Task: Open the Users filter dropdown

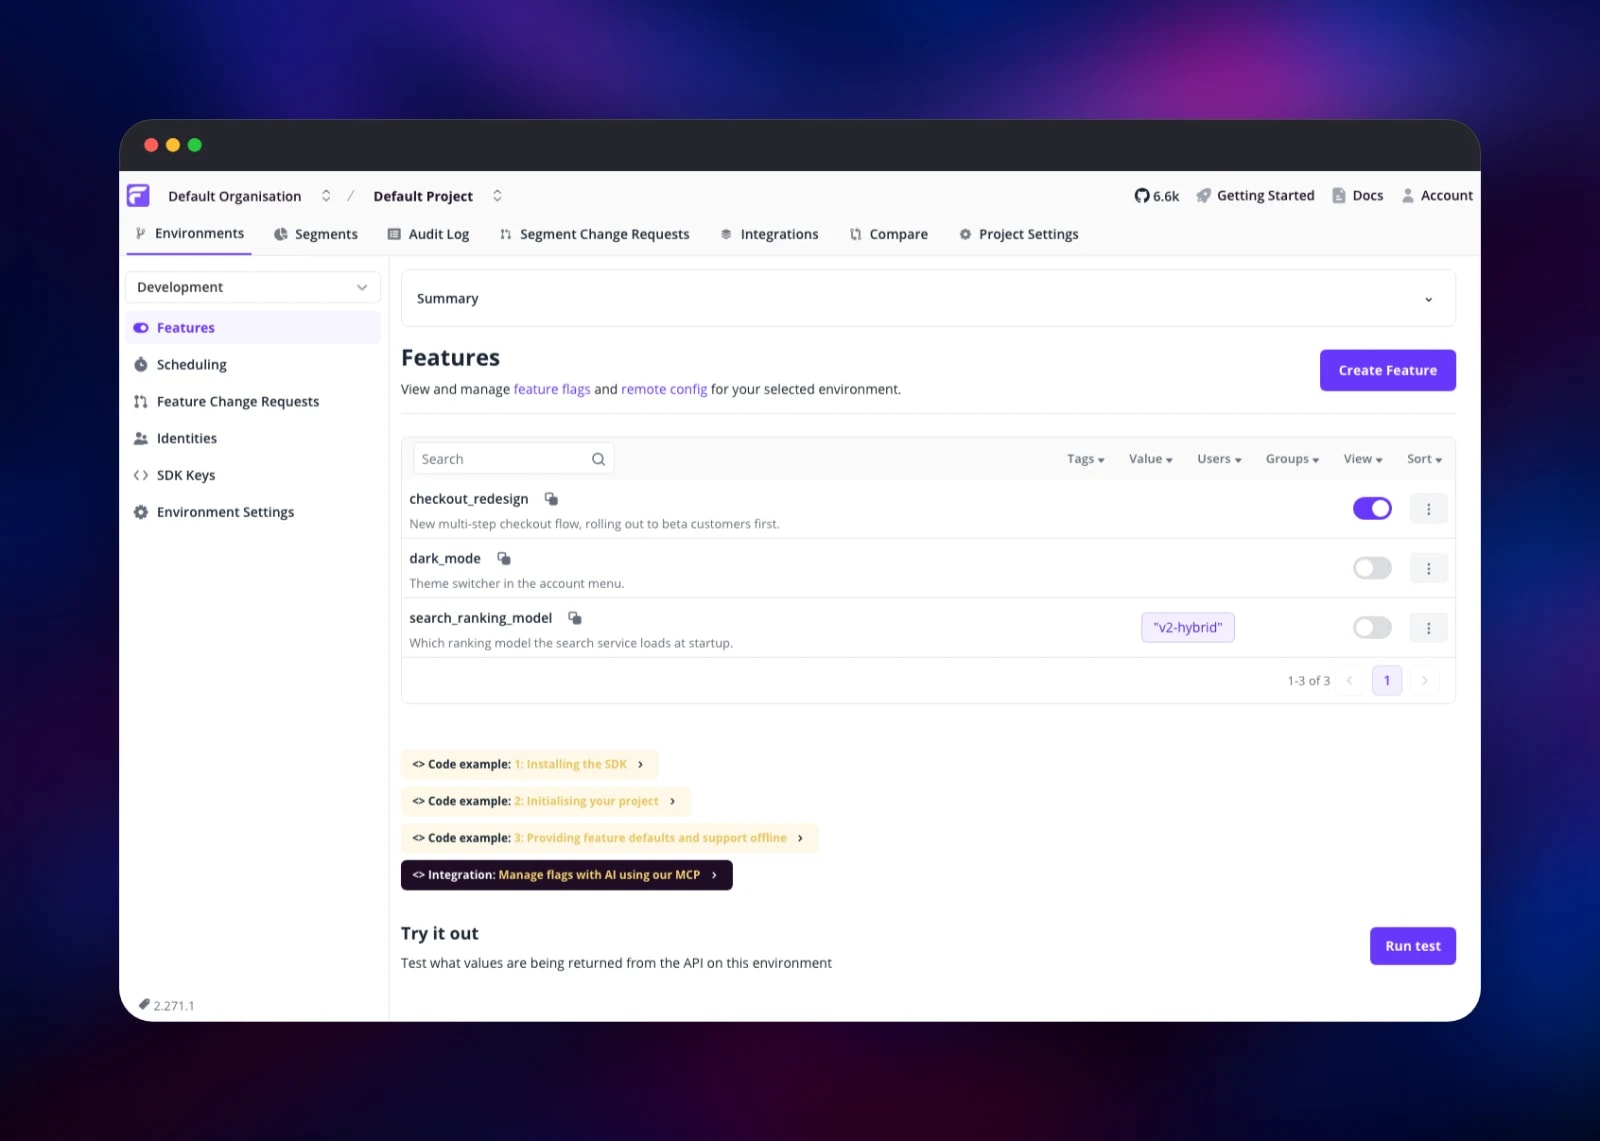Action: click(x=1219, y=459)
